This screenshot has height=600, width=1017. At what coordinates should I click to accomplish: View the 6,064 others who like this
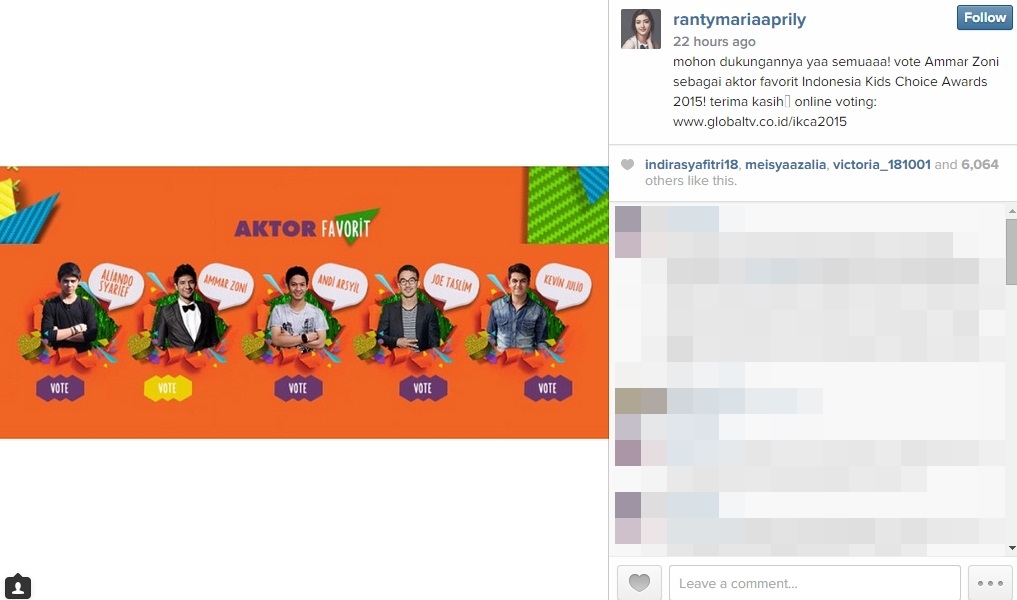coord(979,165)
